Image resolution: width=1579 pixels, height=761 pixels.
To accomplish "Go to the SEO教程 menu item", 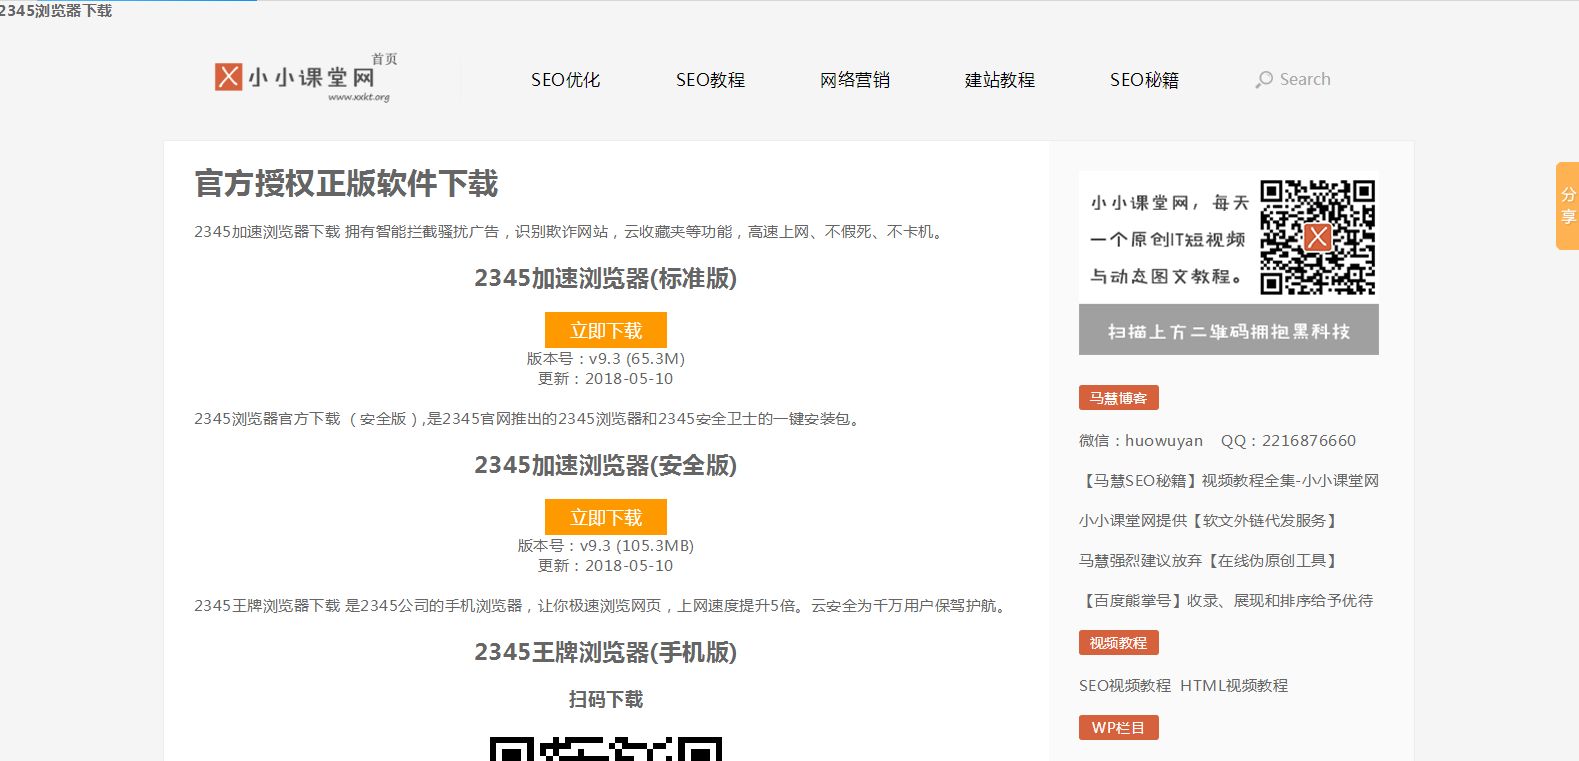I will [x=711, y=80].
